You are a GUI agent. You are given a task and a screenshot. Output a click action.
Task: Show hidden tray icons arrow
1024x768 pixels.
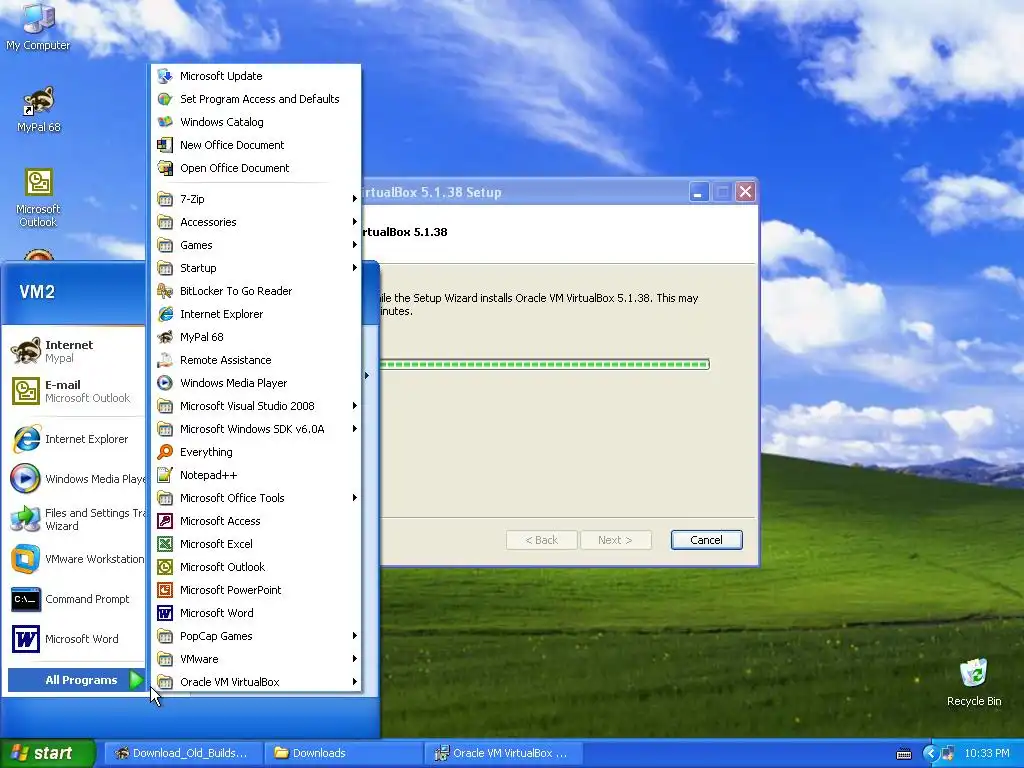930,753
